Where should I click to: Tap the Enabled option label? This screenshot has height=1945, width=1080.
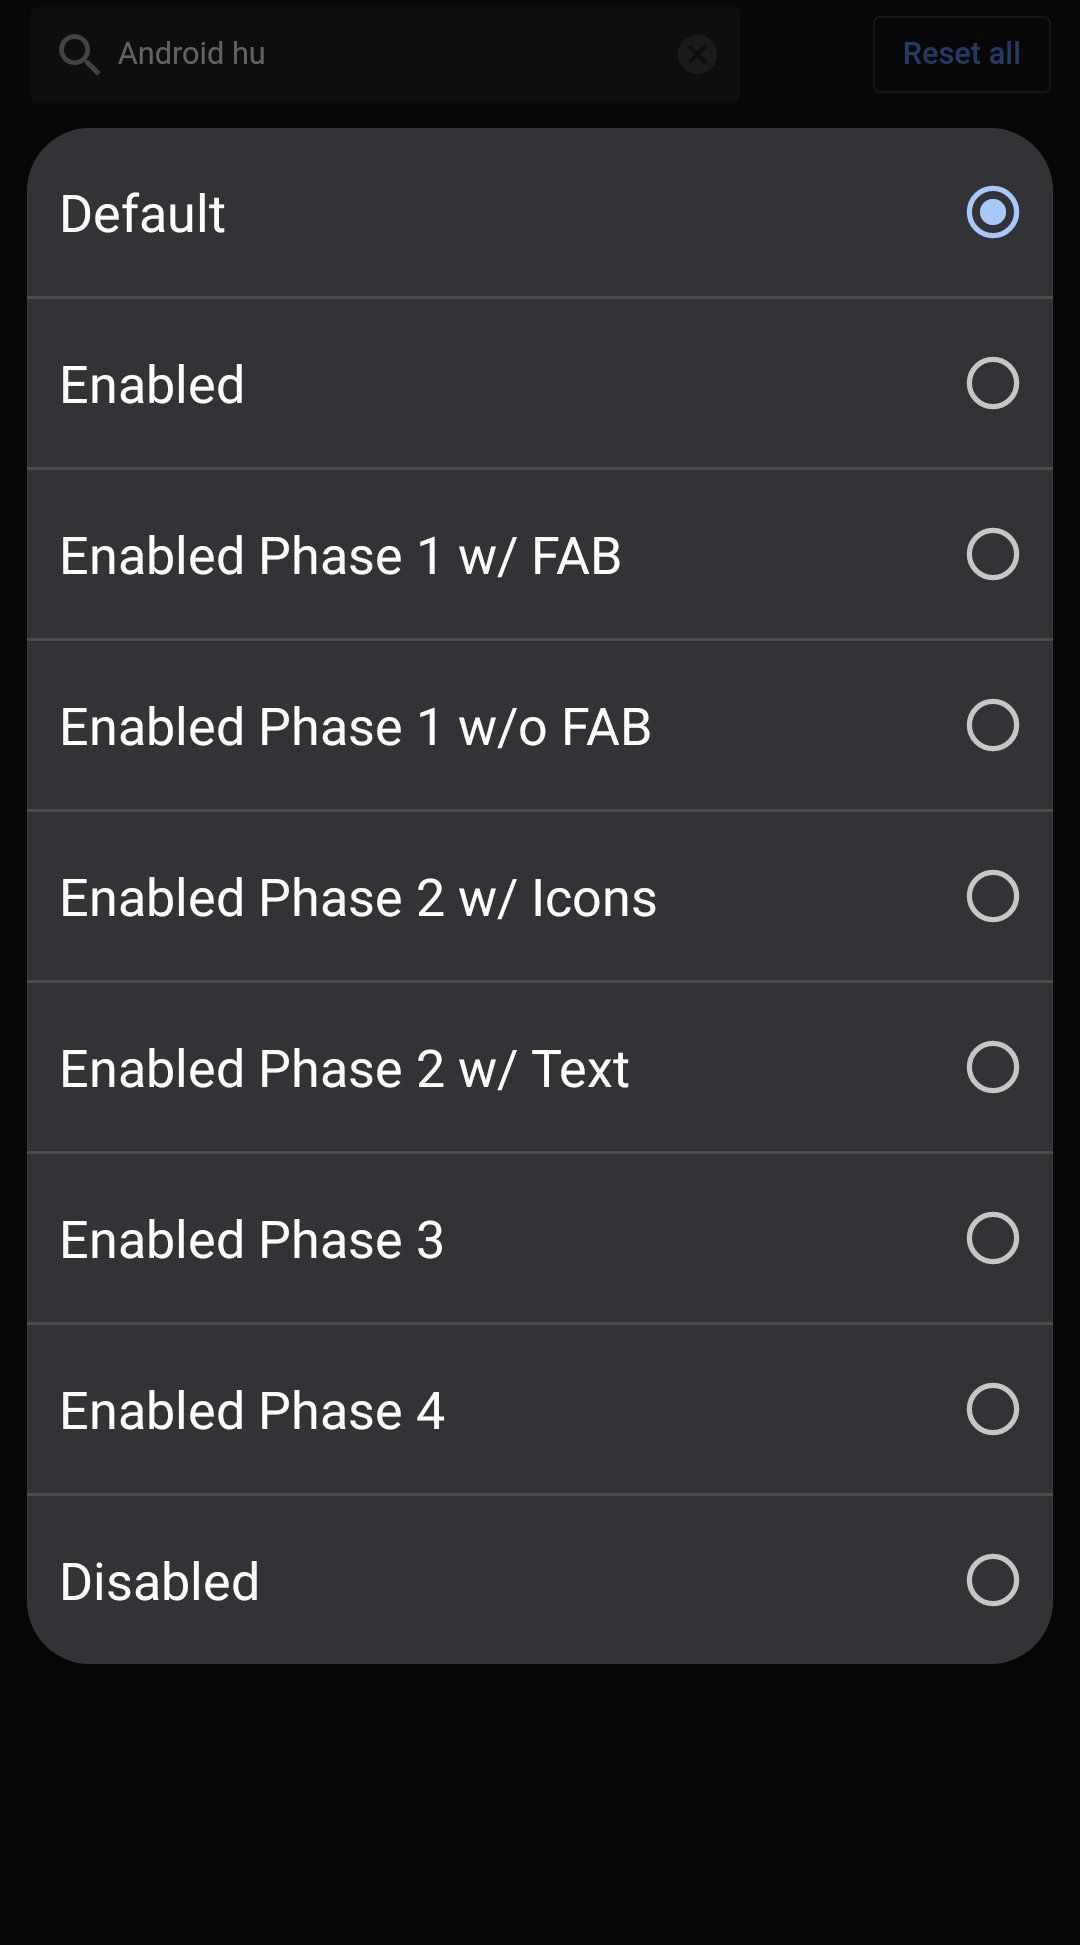pos(152,385)
